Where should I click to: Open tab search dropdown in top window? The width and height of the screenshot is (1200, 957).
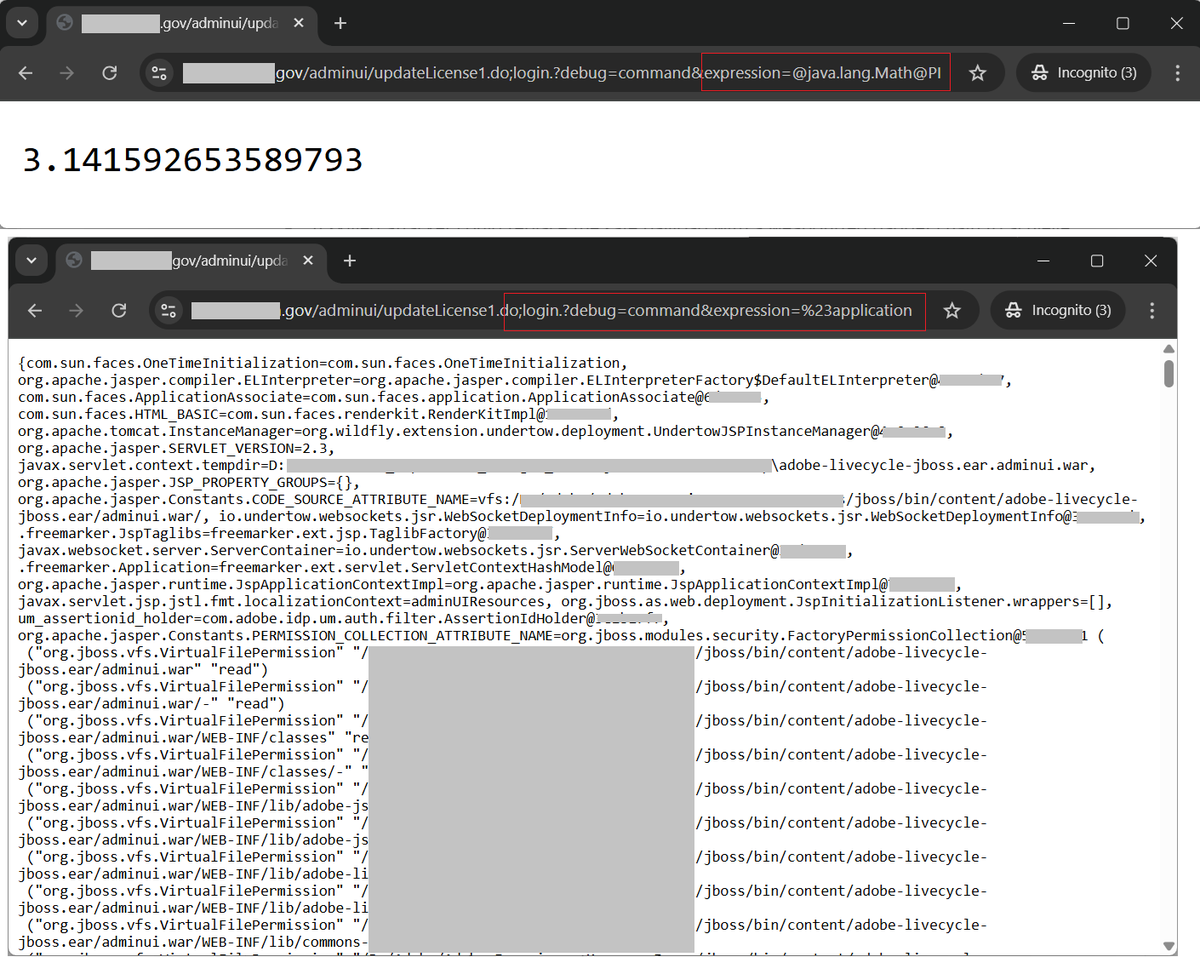point(23,23)
